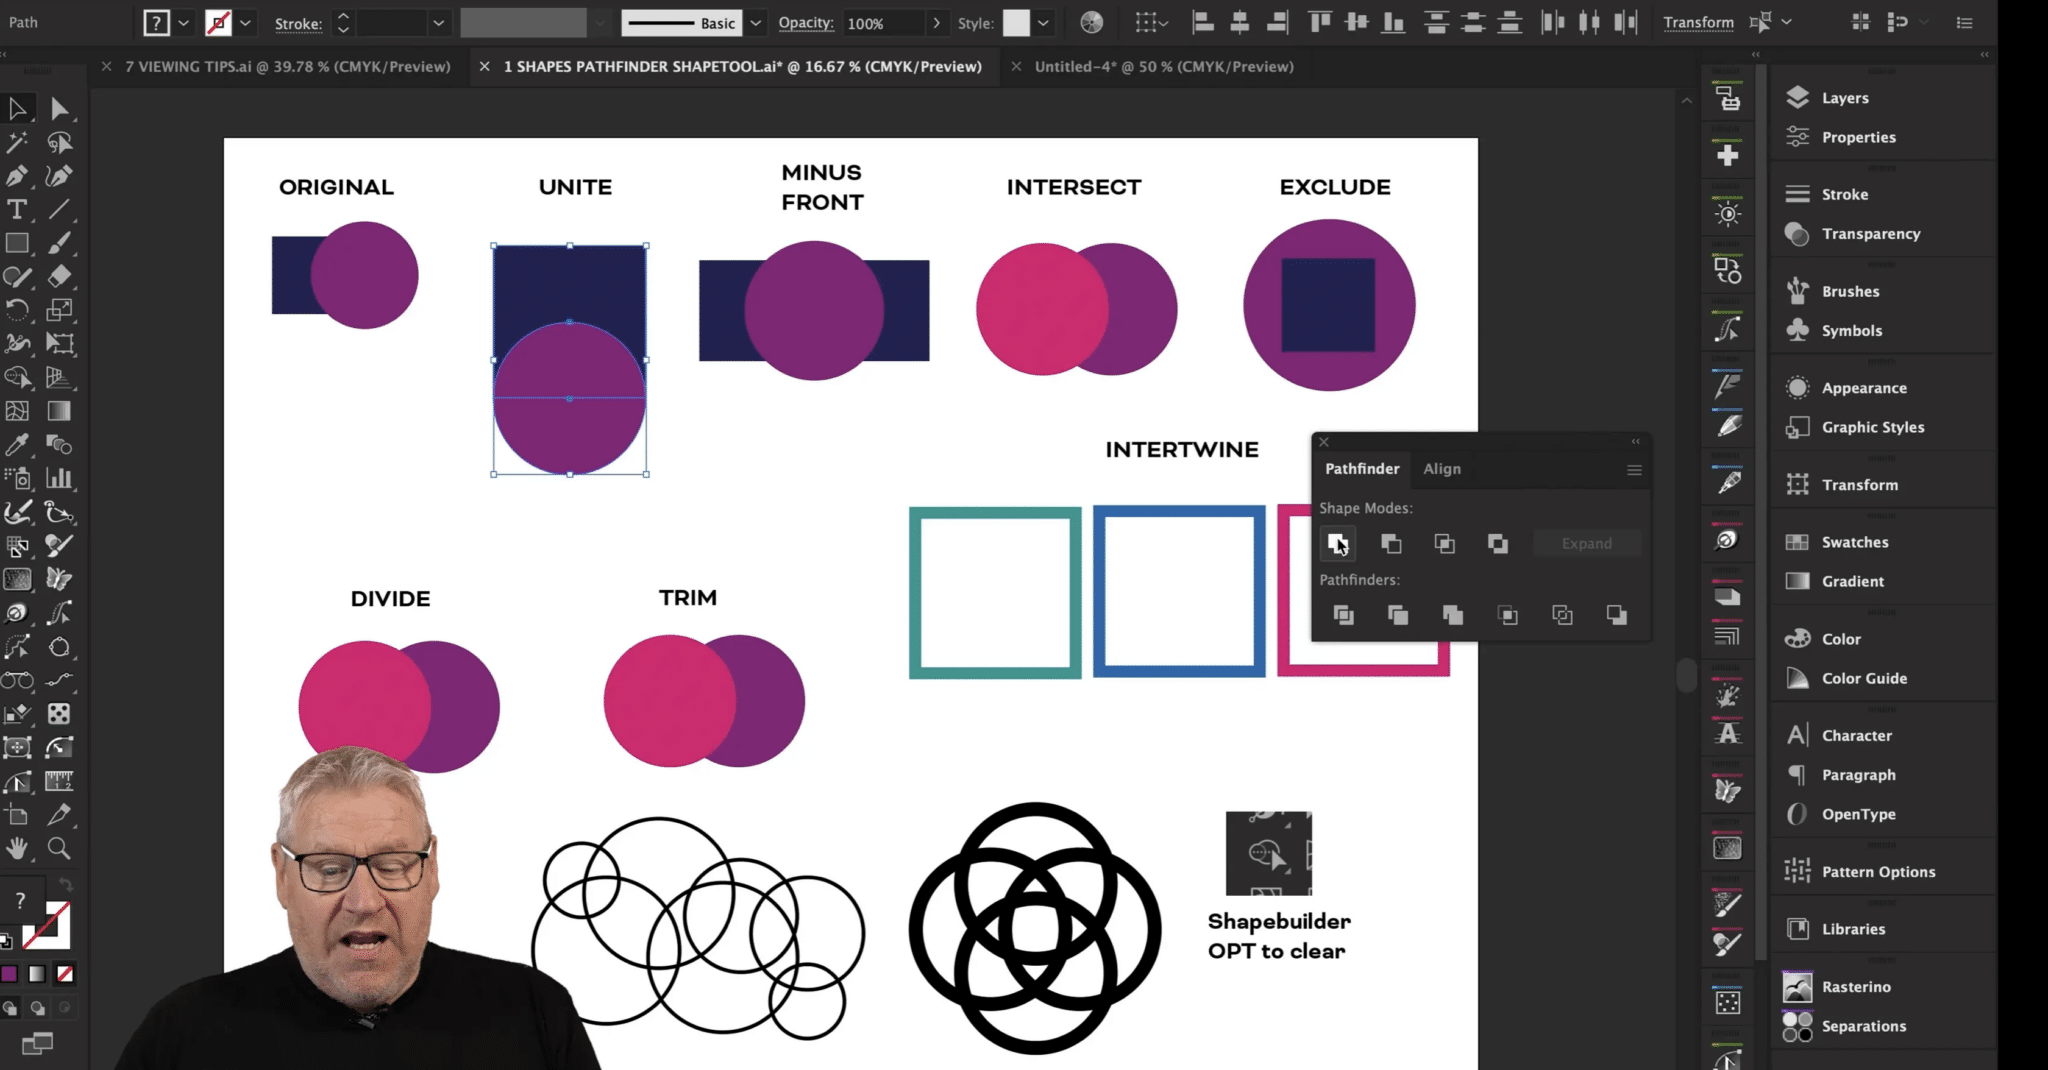Apply the Minus Front shape mode

pos(1391,543)
